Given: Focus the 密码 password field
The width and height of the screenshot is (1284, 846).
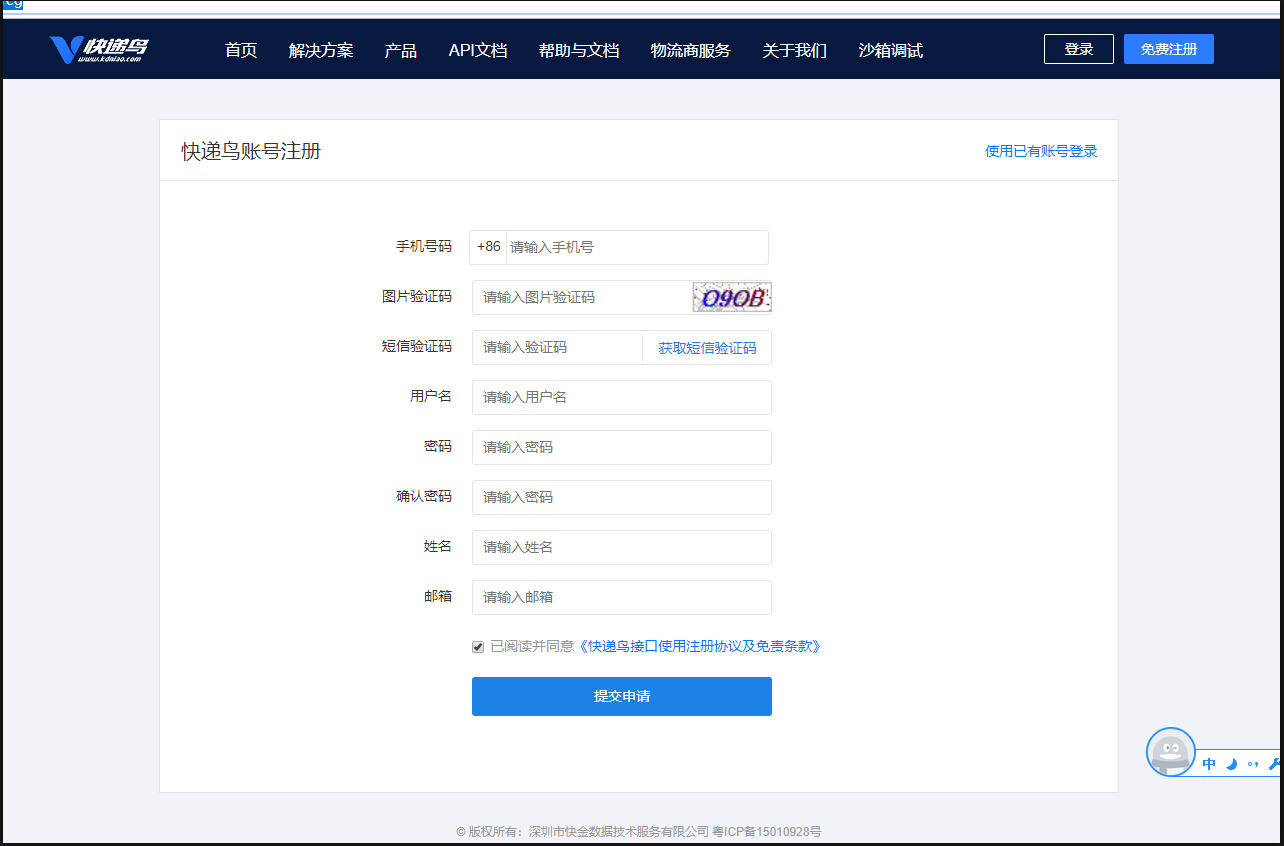Looking at the screenshot, I should [622, 447].
